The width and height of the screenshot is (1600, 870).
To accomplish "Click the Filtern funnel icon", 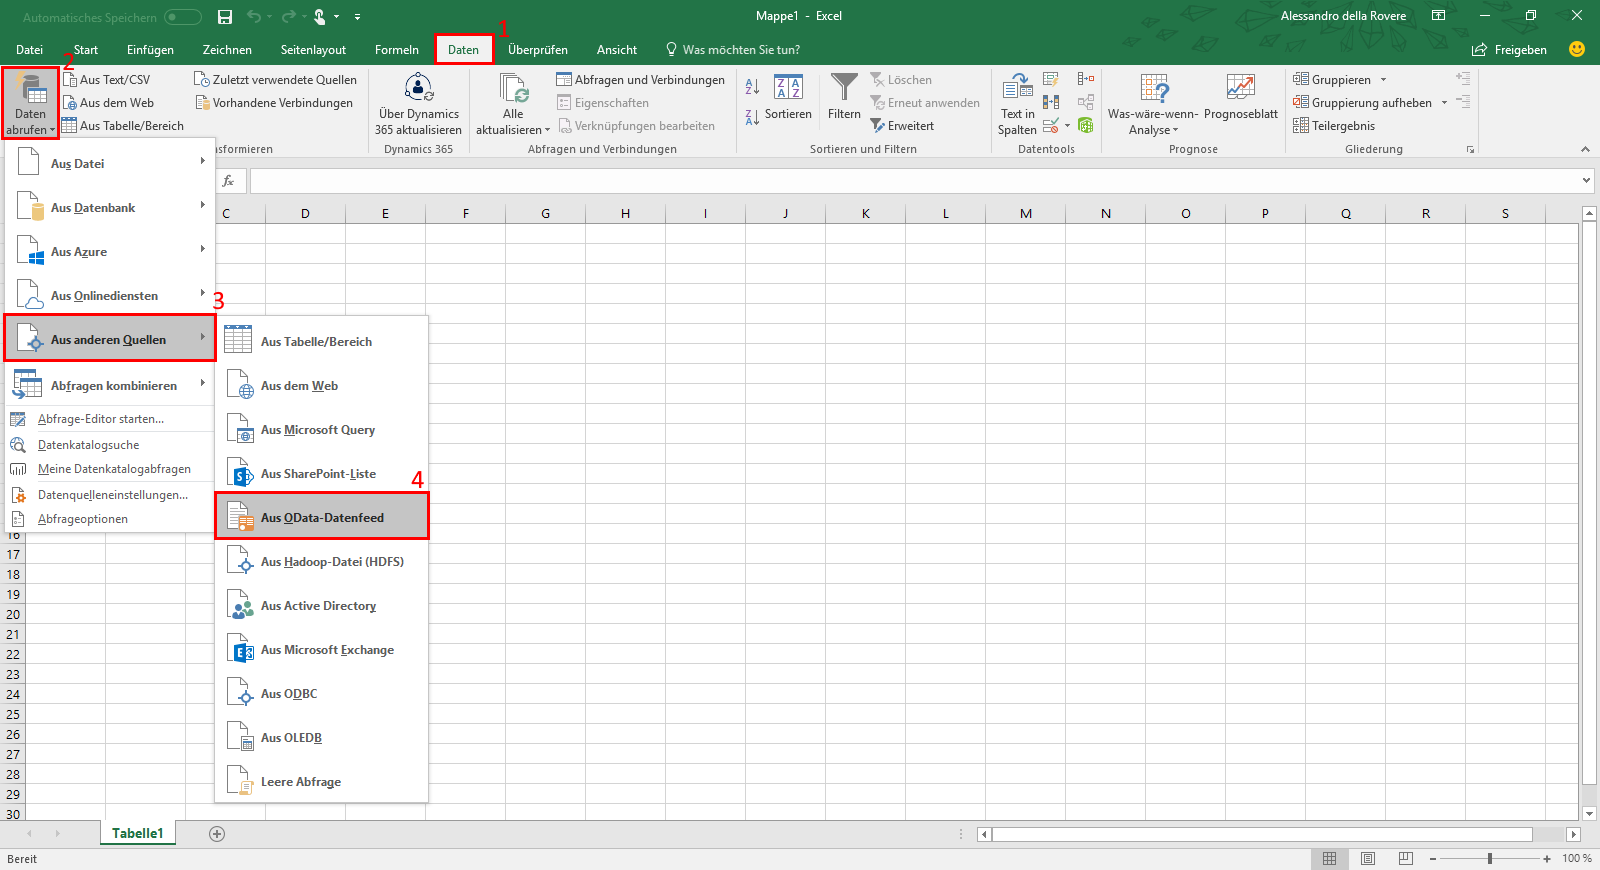I will [844, 88].
